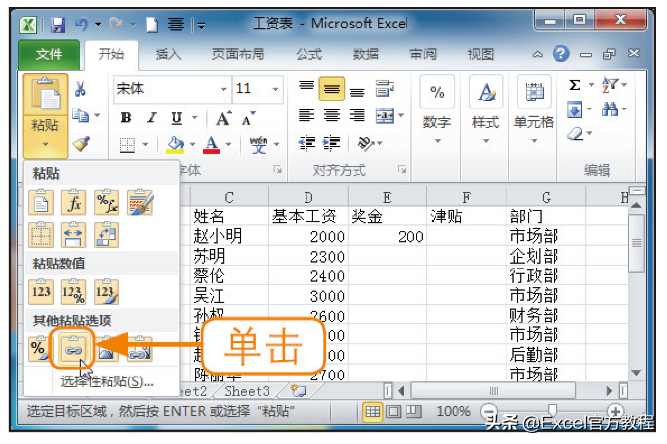Click the large Paste clipboard icon
The height and width of the screenshot is (444, 667).
coord(45,94)
